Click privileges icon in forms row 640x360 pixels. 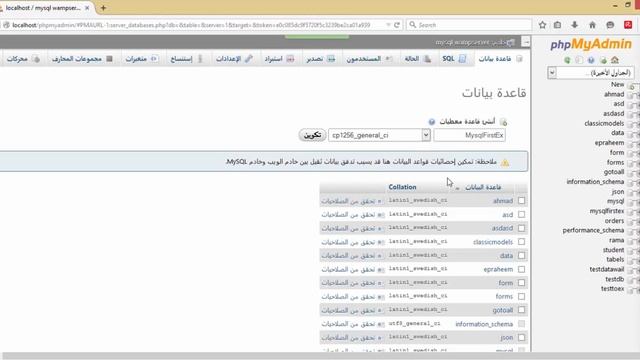tap(380, 297)
